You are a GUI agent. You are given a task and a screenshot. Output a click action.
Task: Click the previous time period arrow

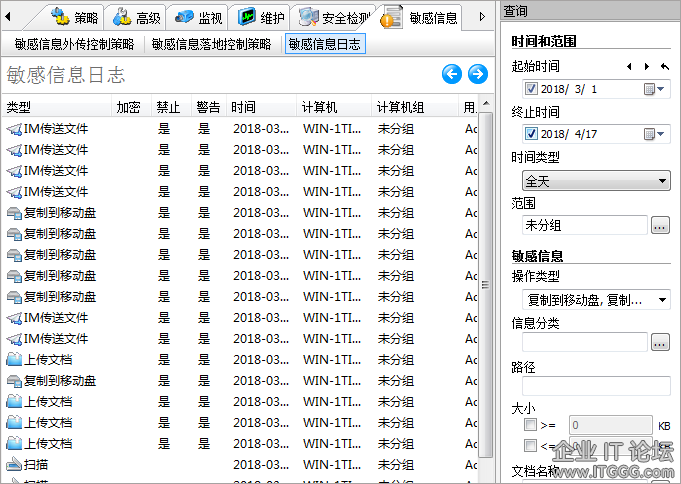(x=629, y=66)
